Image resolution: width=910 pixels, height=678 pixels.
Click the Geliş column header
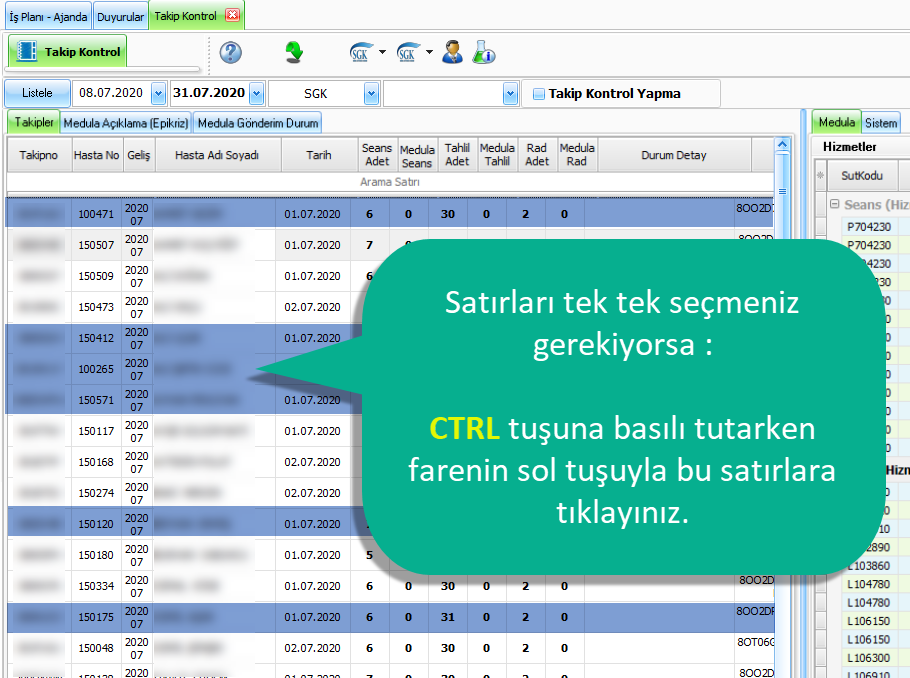pyautogui.click(x=139, y=155)
